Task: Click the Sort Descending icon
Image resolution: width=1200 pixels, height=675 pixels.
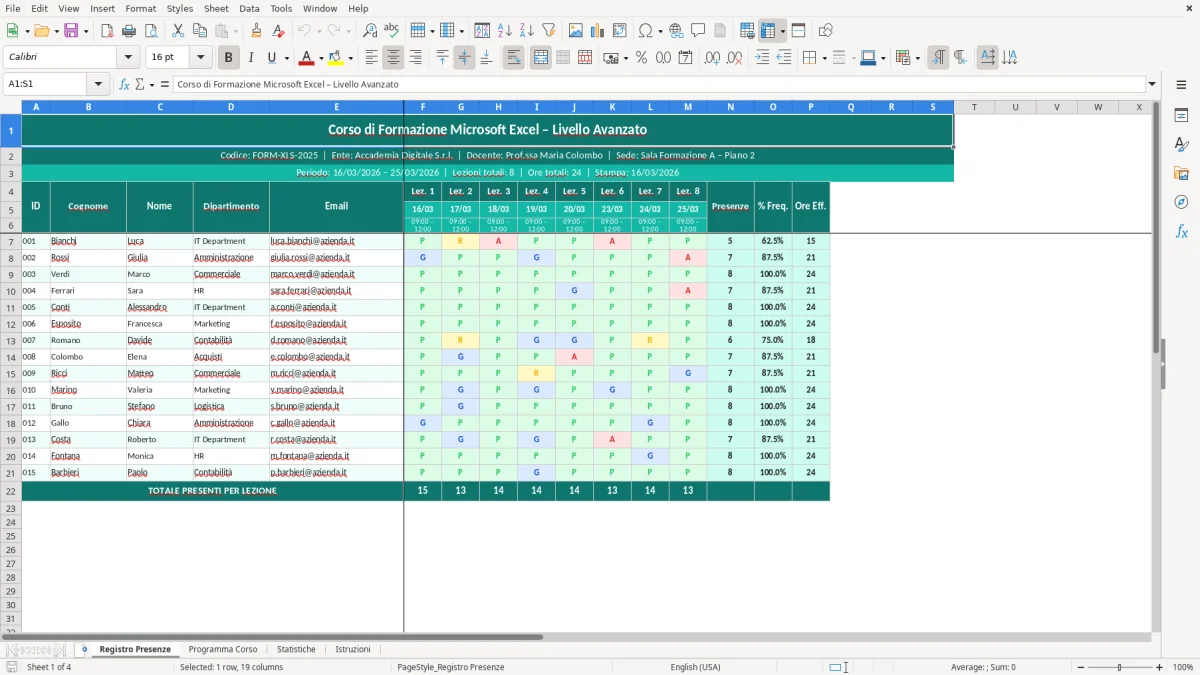Action: click(x=527, y=31)
